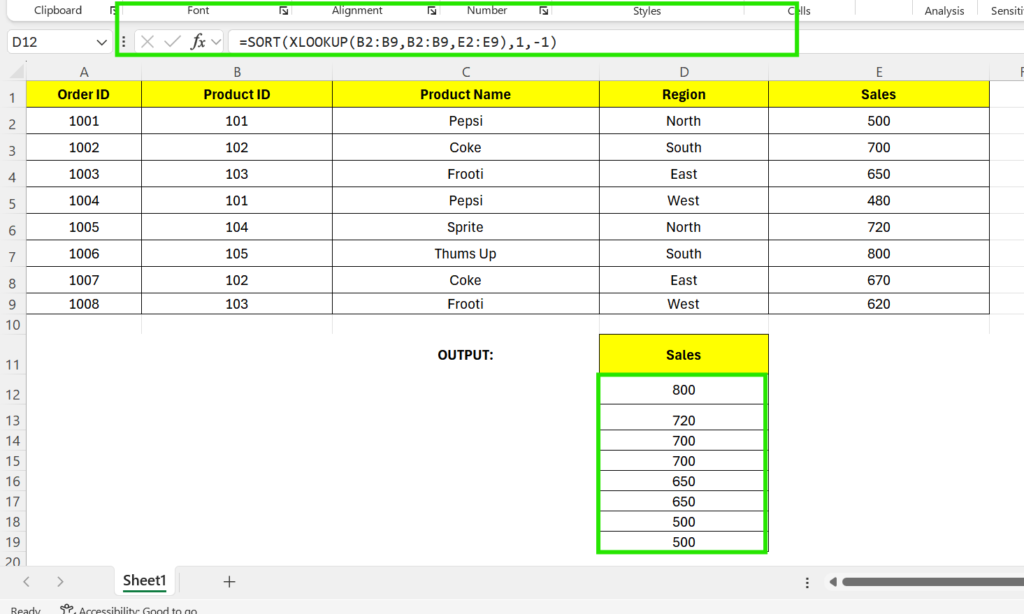
Task: Click cell with Order ID 1001
Action: coord(84,121)
